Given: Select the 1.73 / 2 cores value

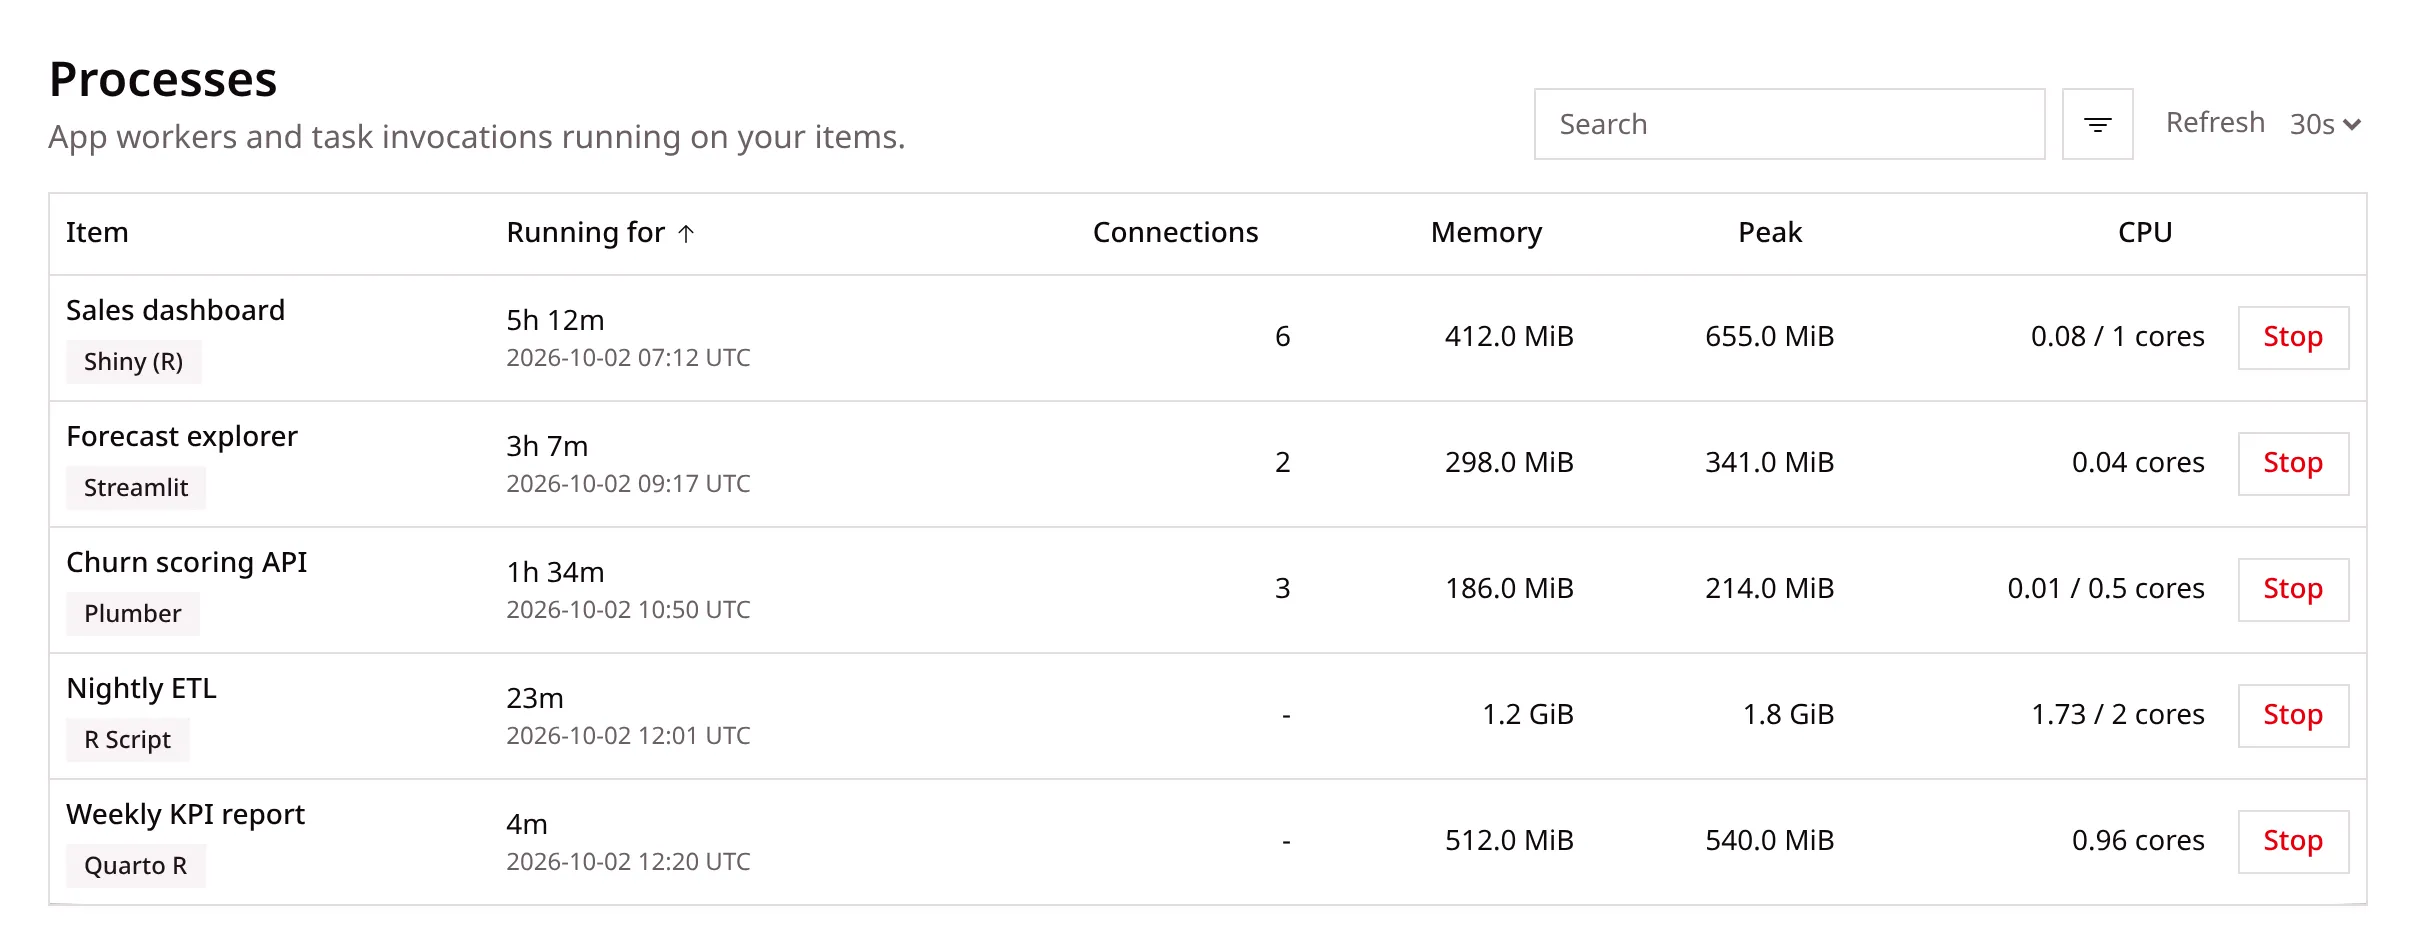Looking at the screenshot, I should pyautogui.click(x=2117, y=715).
